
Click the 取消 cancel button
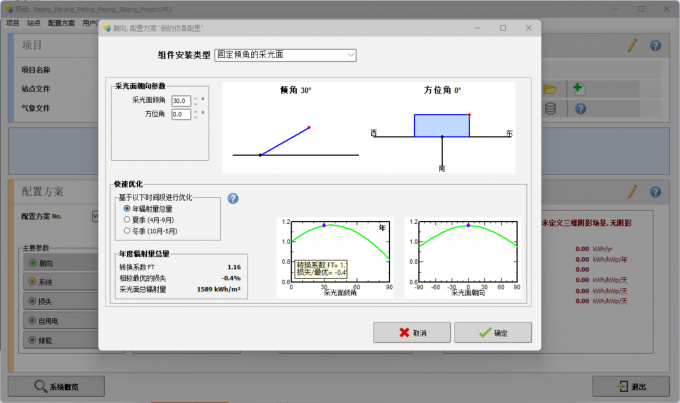412,333
